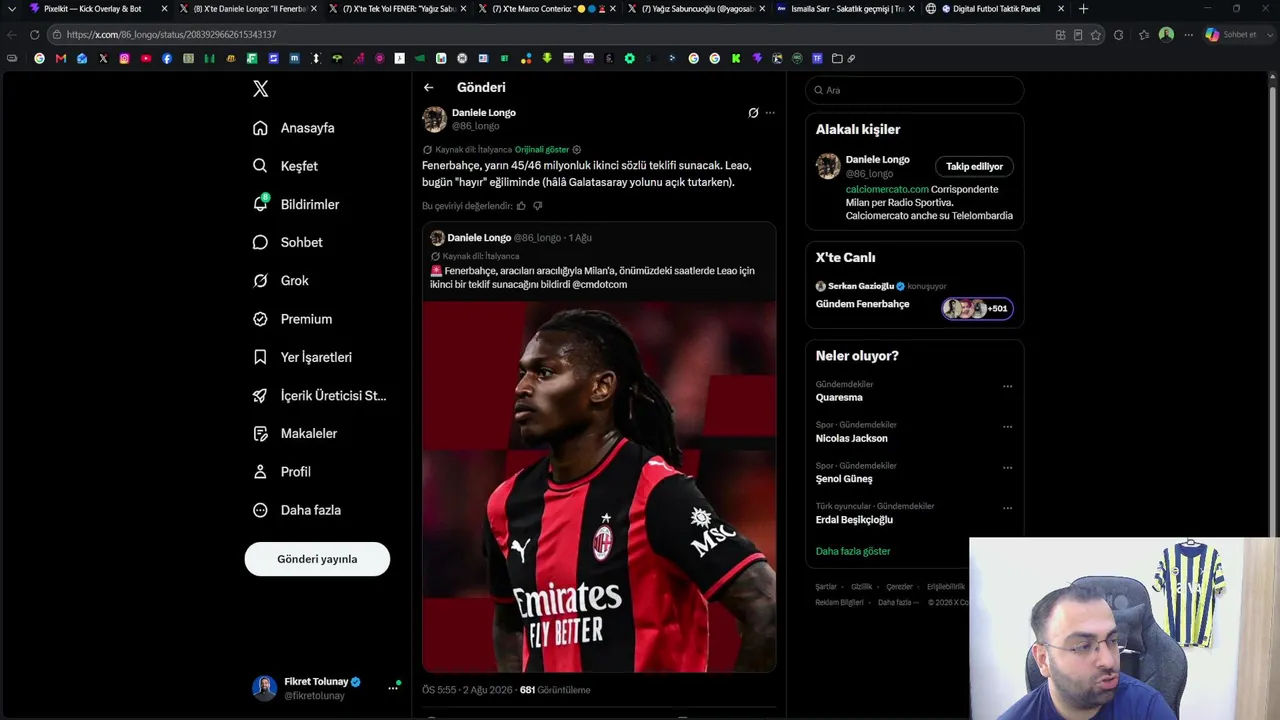Open the YouTube bookmark in bookmarks bar
The height and width of the screenshot is (720, 1280).
click(146, 58)
